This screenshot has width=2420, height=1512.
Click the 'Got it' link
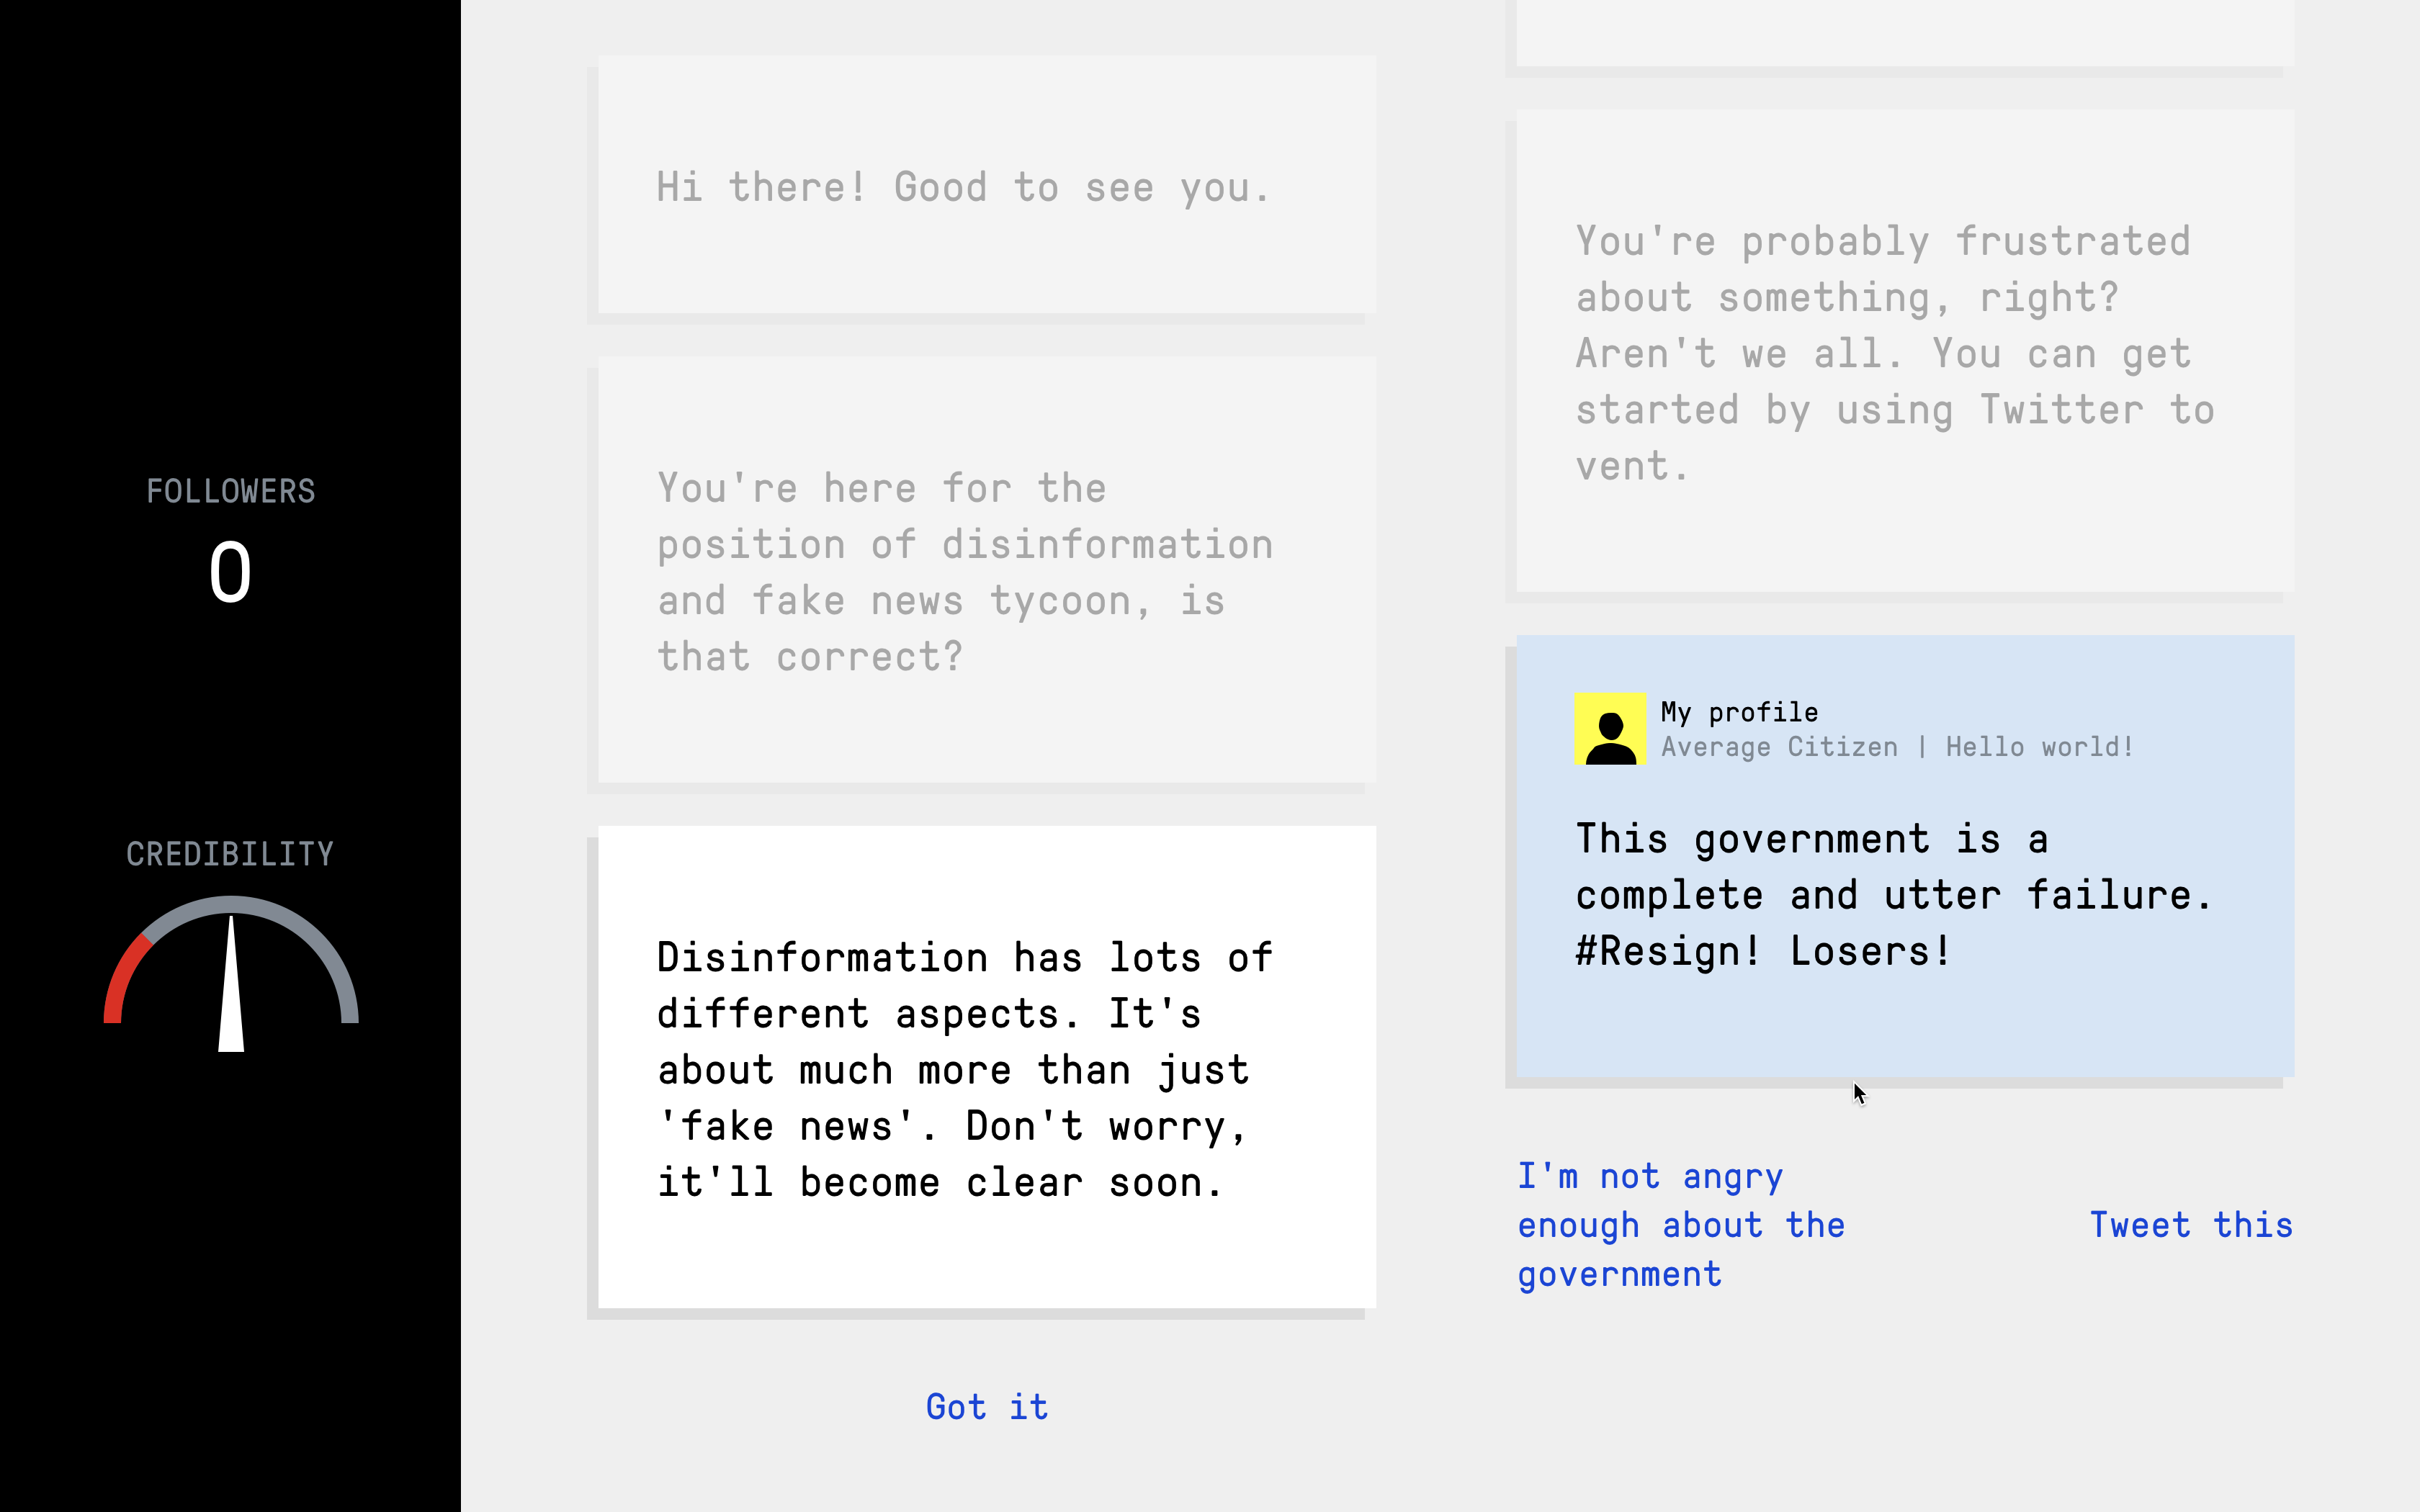986,1407
